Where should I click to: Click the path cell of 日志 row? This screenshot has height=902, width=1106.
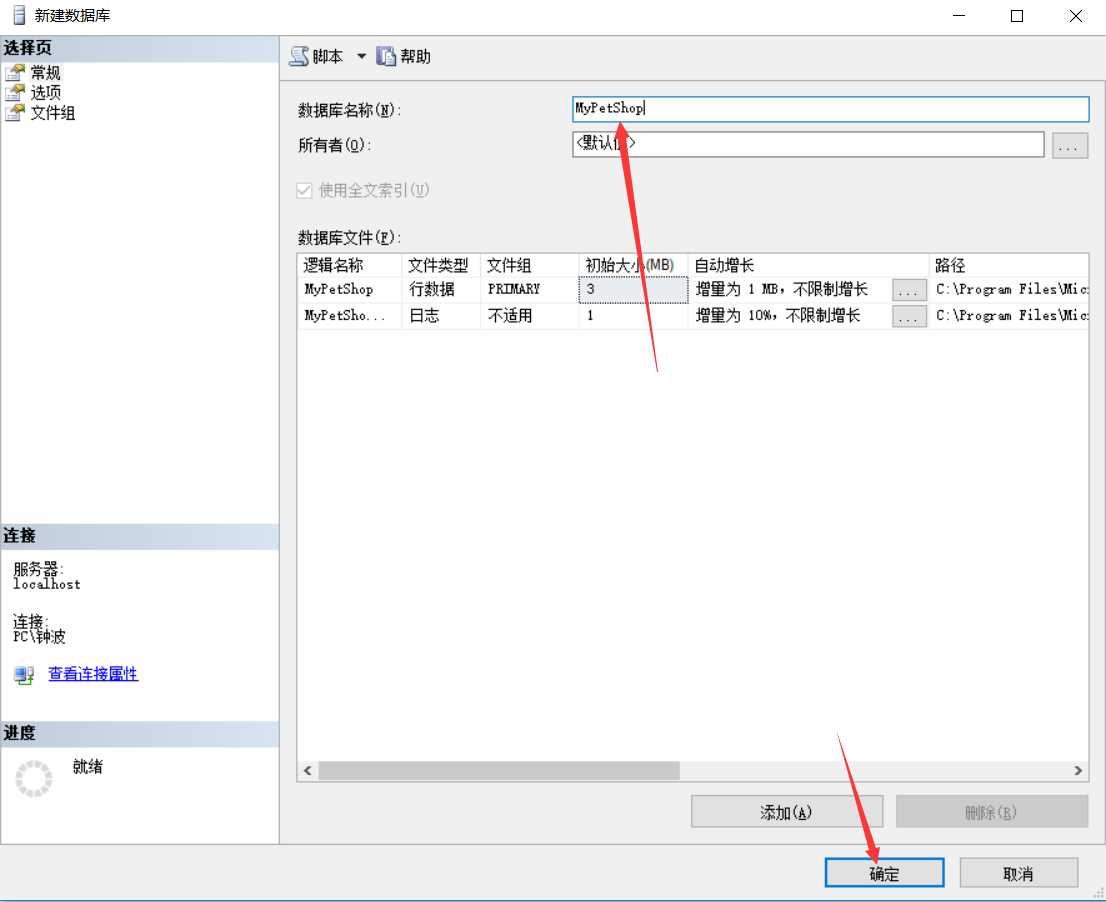pos(1009,316)
